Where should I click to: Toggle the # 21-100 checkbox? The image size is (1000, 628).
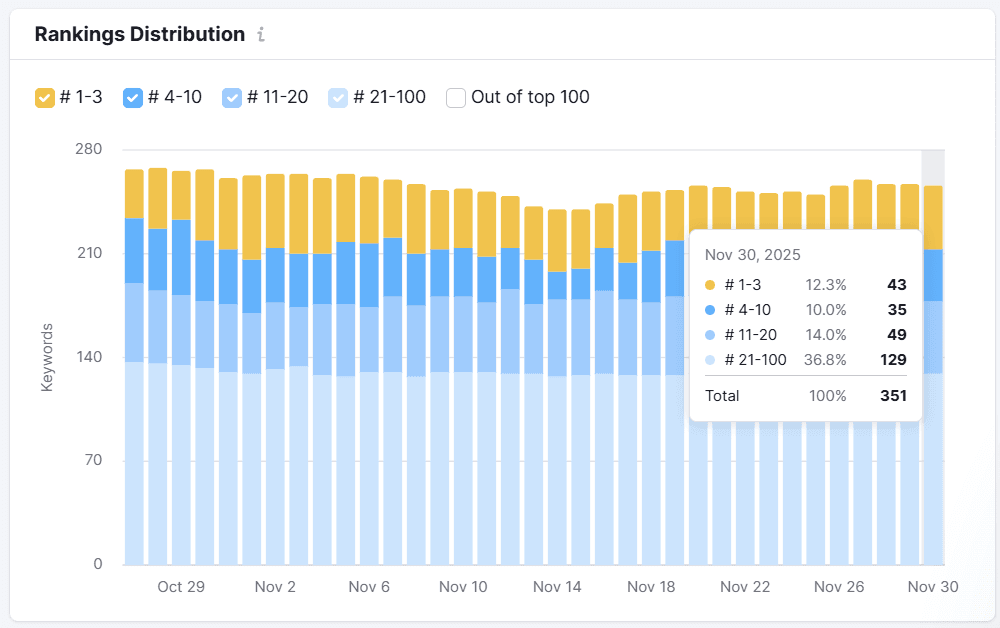click(x=338, y=98)
